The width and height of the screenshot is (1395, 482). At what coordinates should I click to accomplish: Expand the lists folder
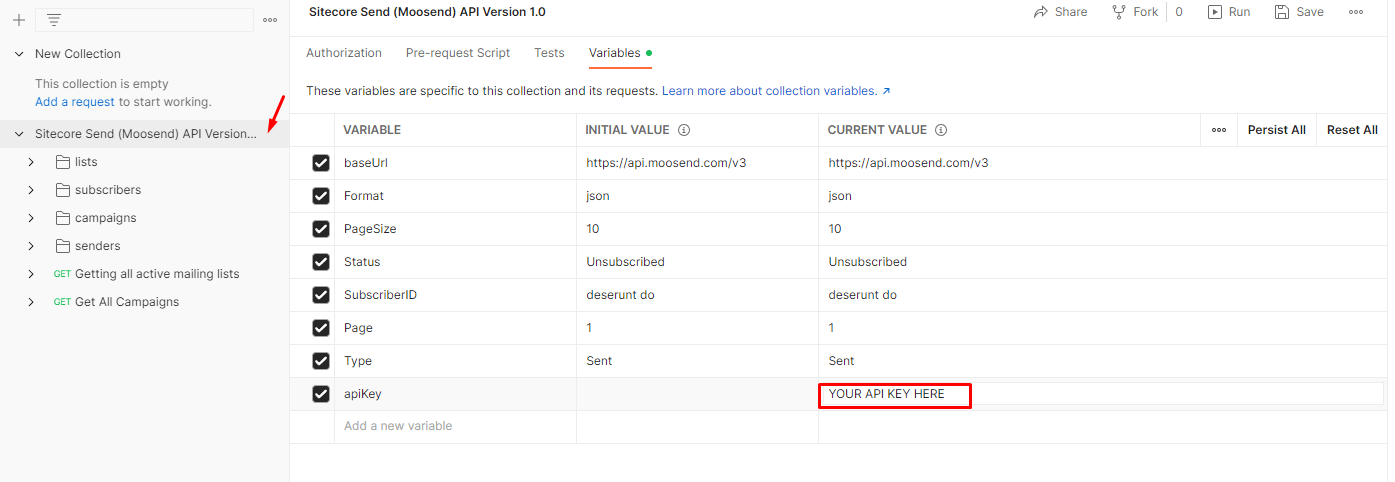coord(31,162)
